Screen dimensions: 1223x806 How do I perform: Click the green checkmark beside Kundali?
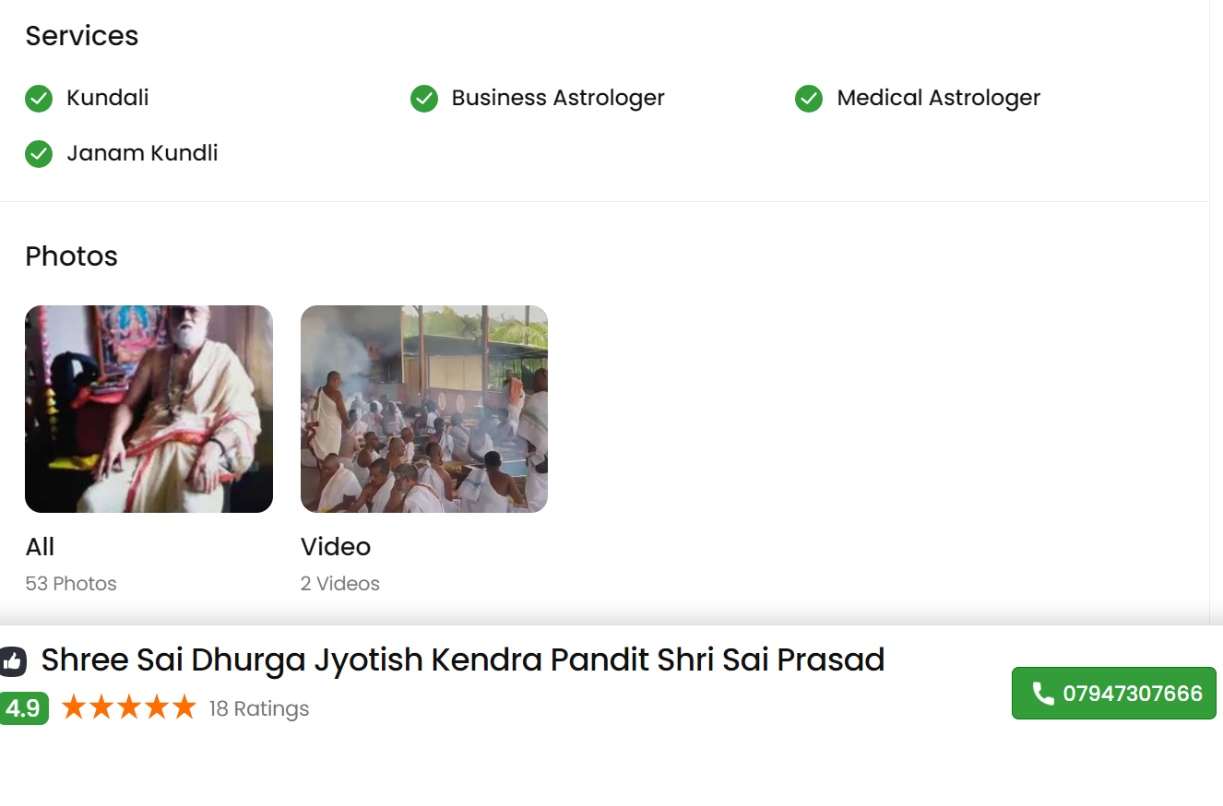38,98
